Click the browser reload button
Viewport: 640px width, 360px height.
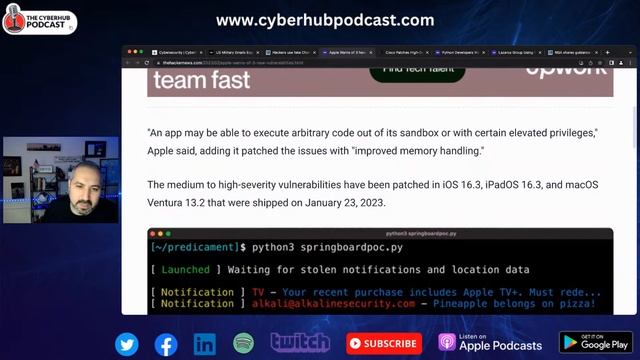[x=147, y=63]
